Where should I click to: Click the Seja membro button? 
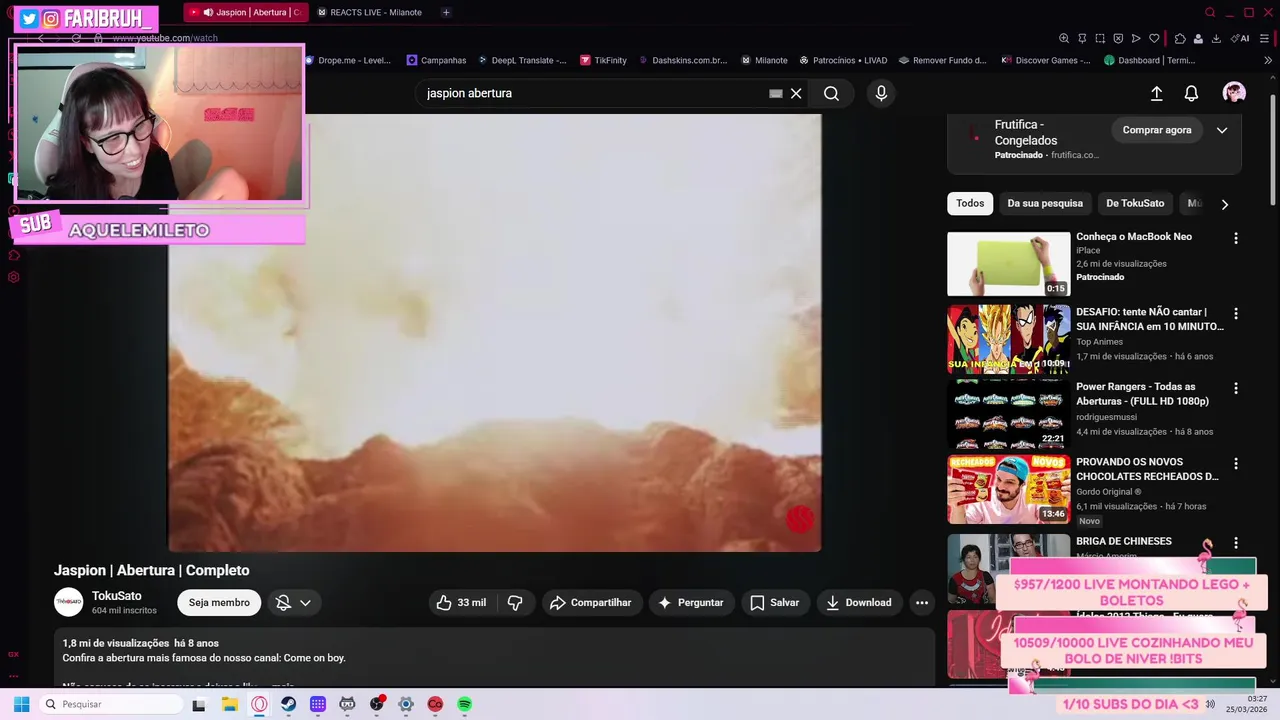(219, 602)
